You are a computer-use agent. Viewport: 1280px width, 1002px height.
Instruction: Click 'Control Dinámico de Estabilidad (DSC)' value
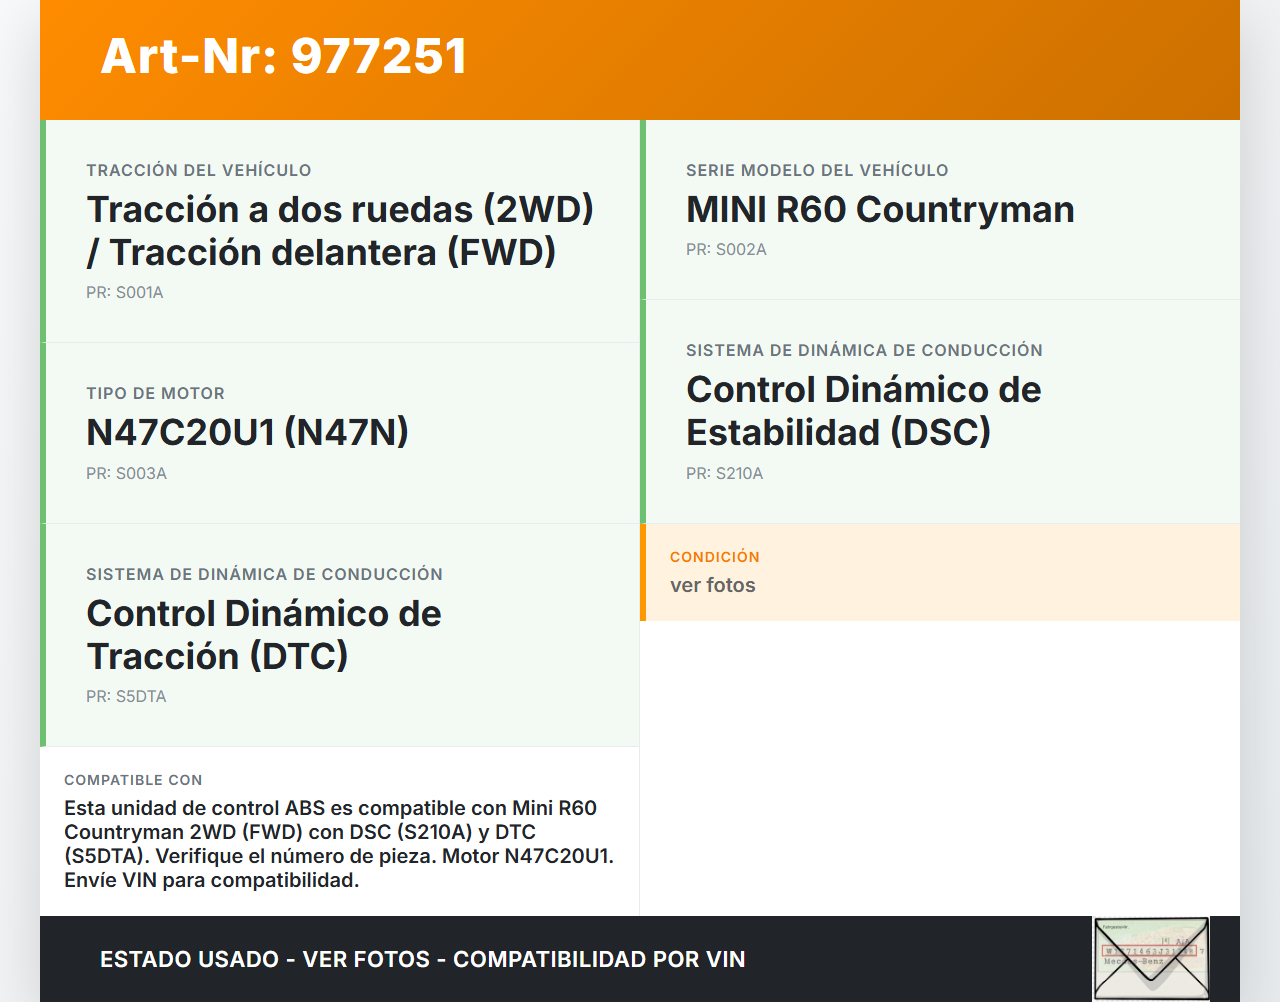[x=864, y=411]
